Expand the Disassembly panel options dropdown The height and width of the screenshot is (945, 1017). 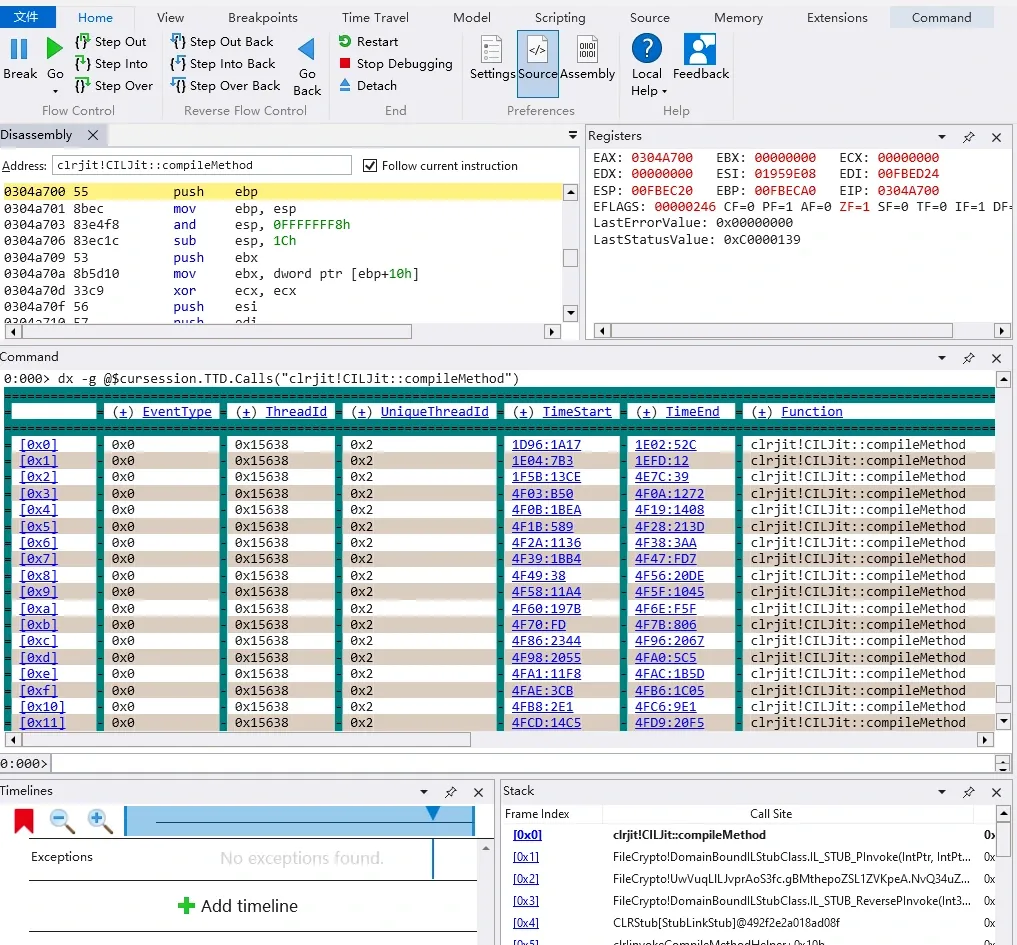572,135
